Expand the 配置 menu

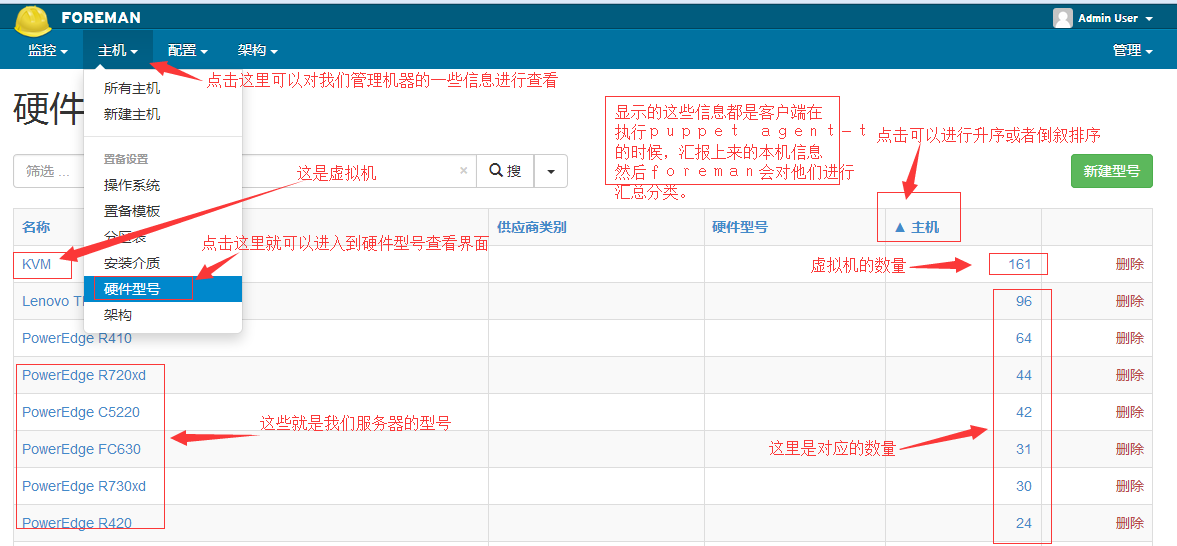click(188, 50)
